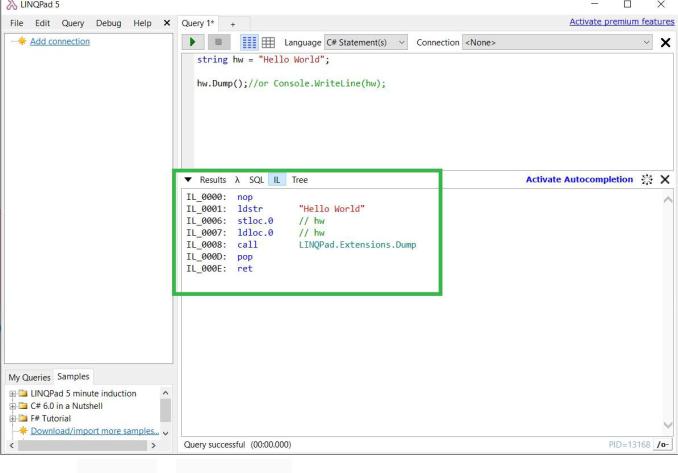Switch to the Results tab
Viewport: 678px width, 473px height.
tap(213, 180)
